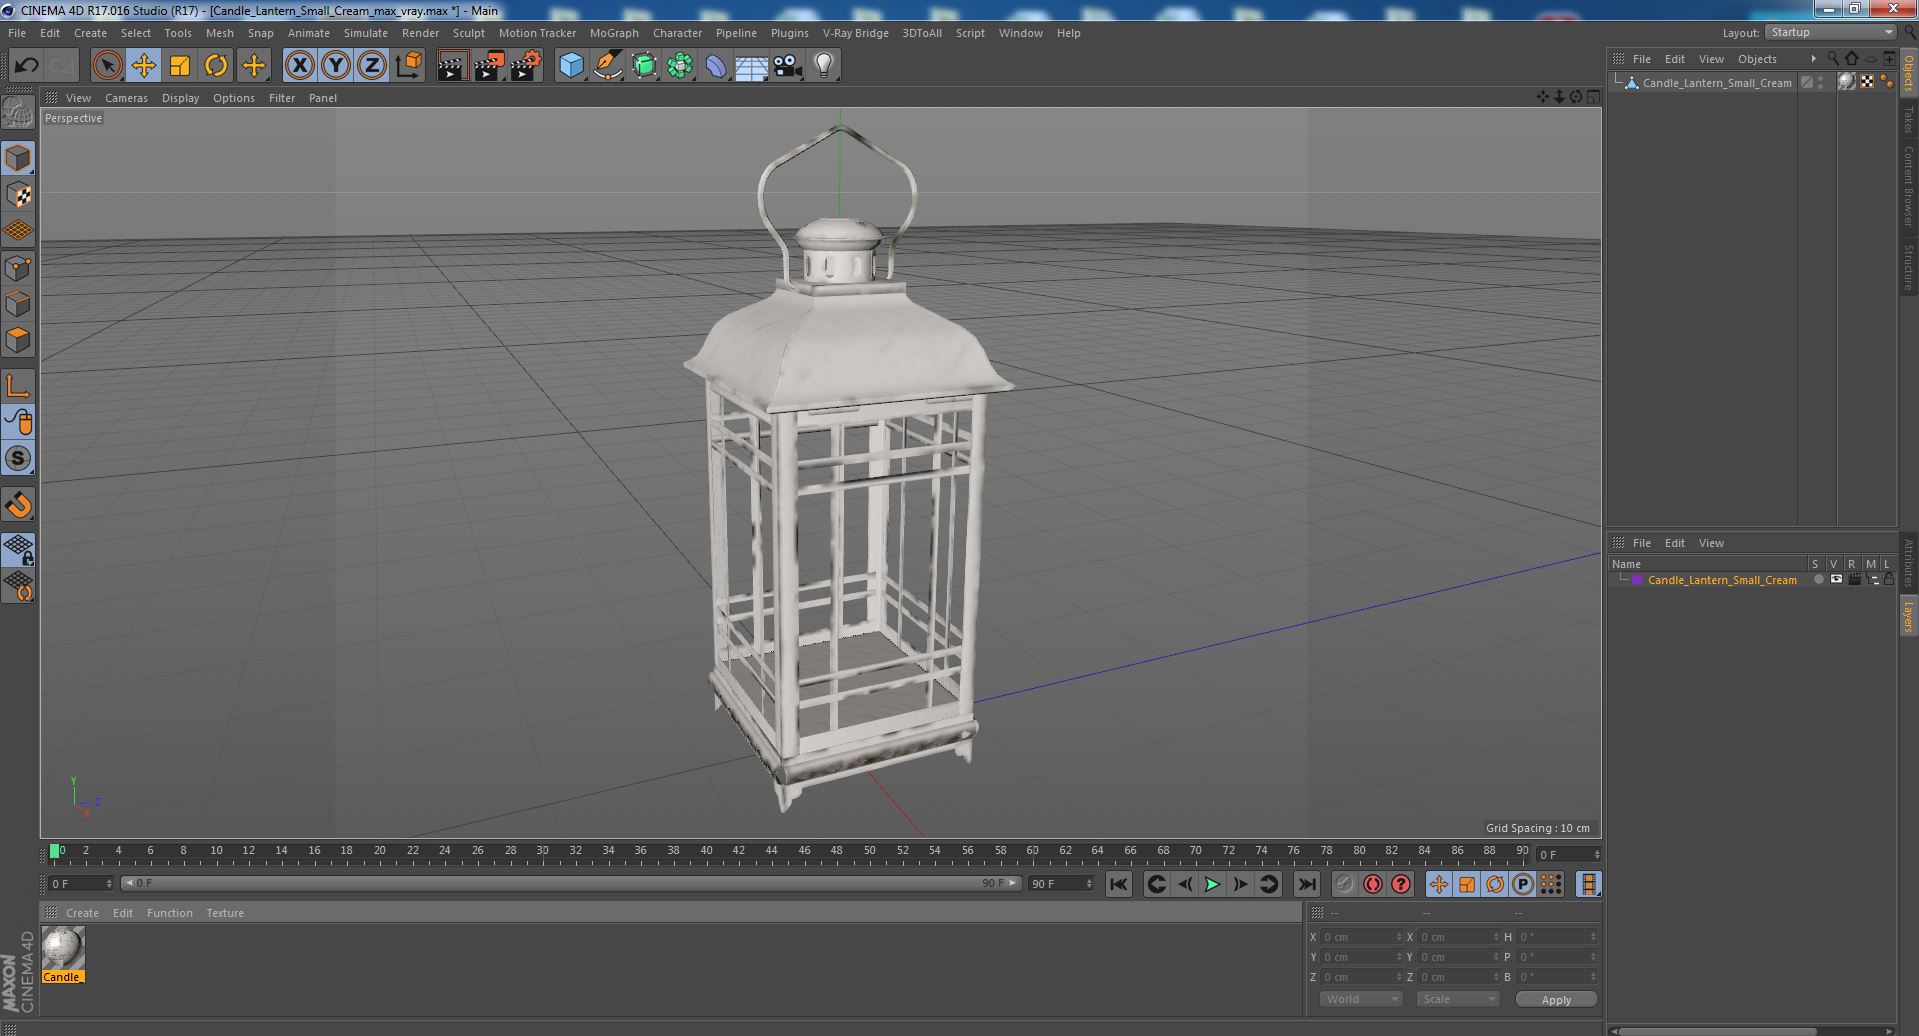Open the viewport Display menu
This screenshot has width=1919, height=1036.
coord(180,98)
